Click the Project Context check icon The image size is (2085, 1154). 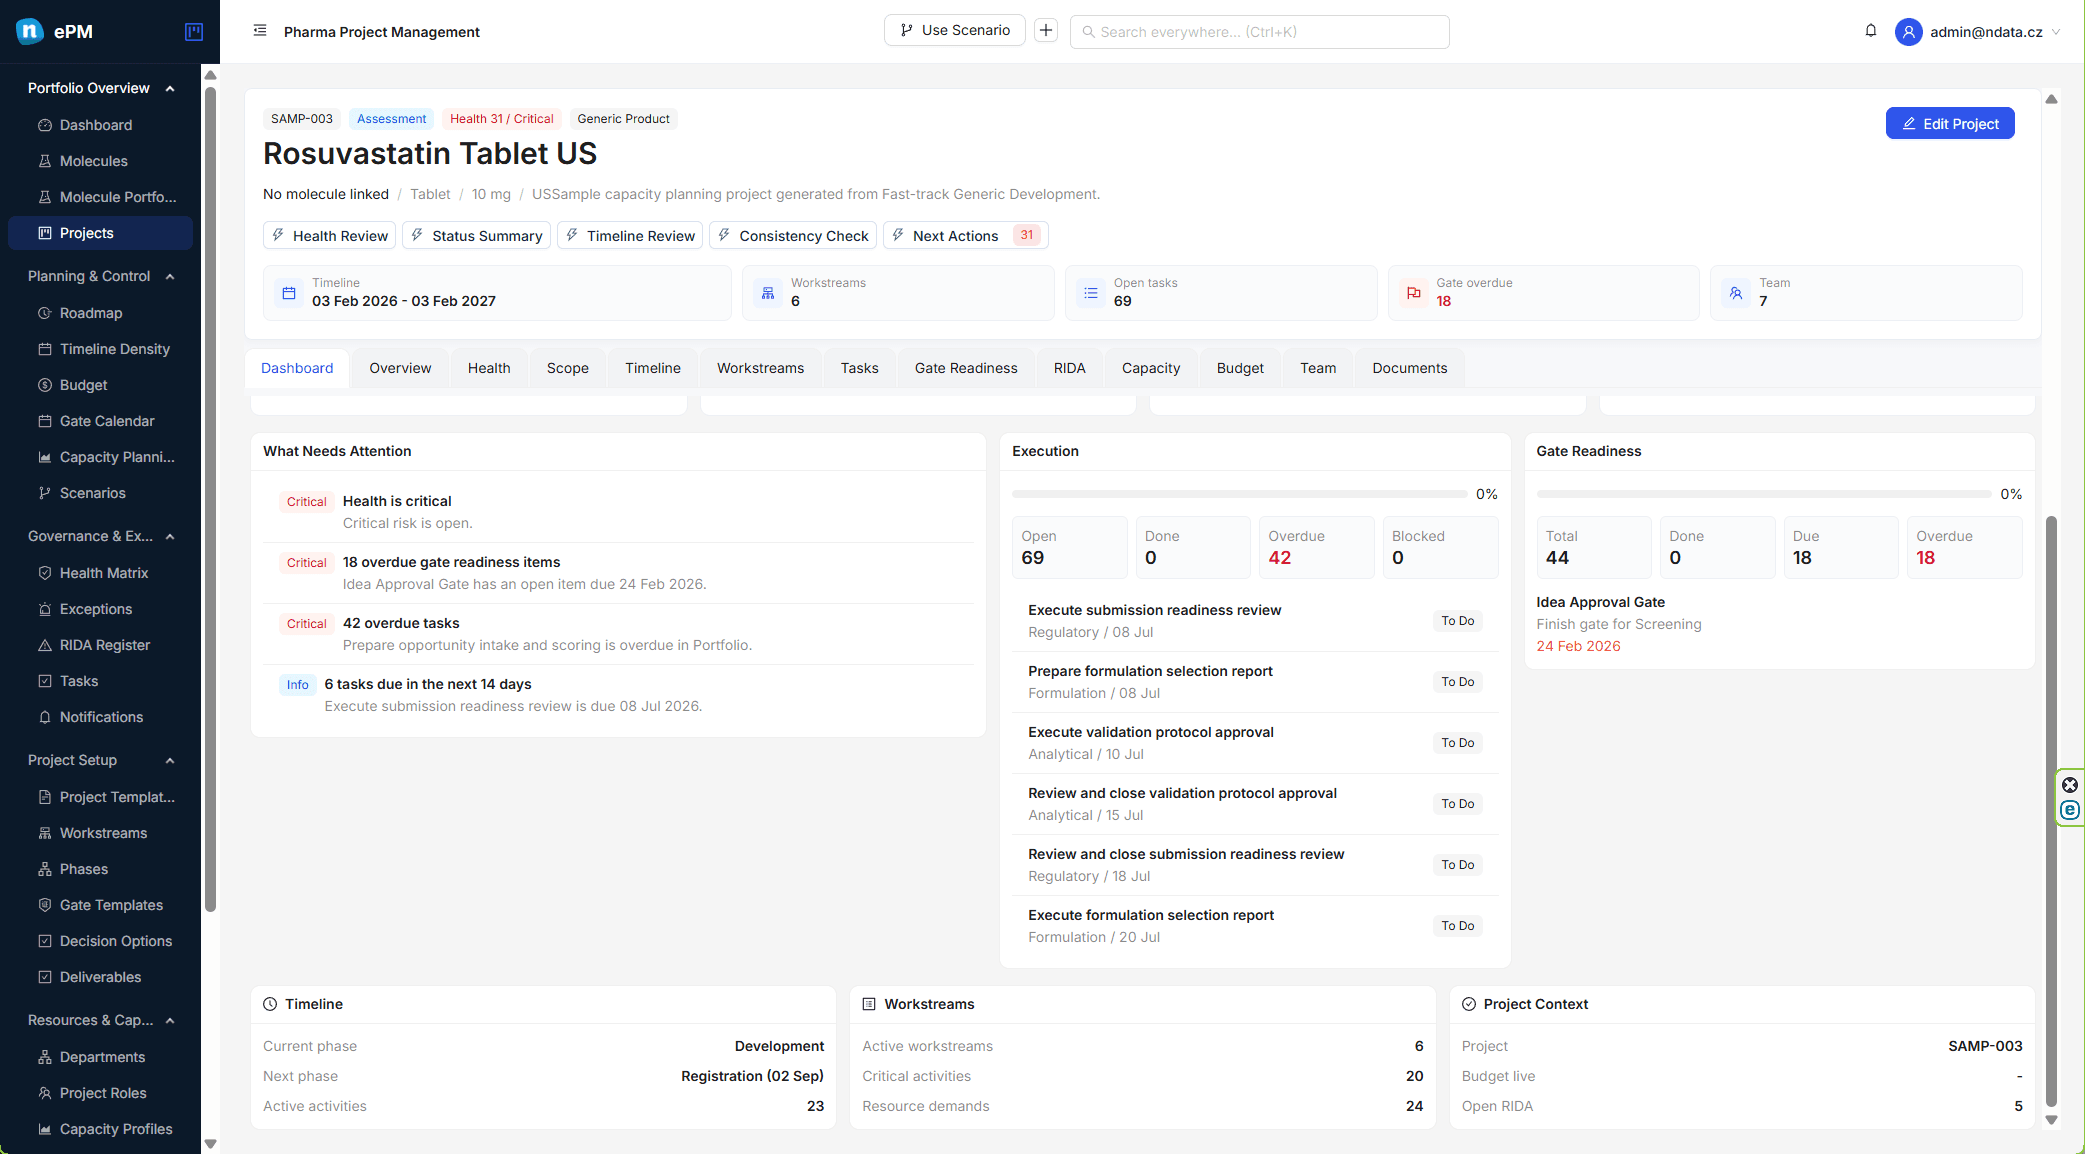click(x=1469, y=1004)
